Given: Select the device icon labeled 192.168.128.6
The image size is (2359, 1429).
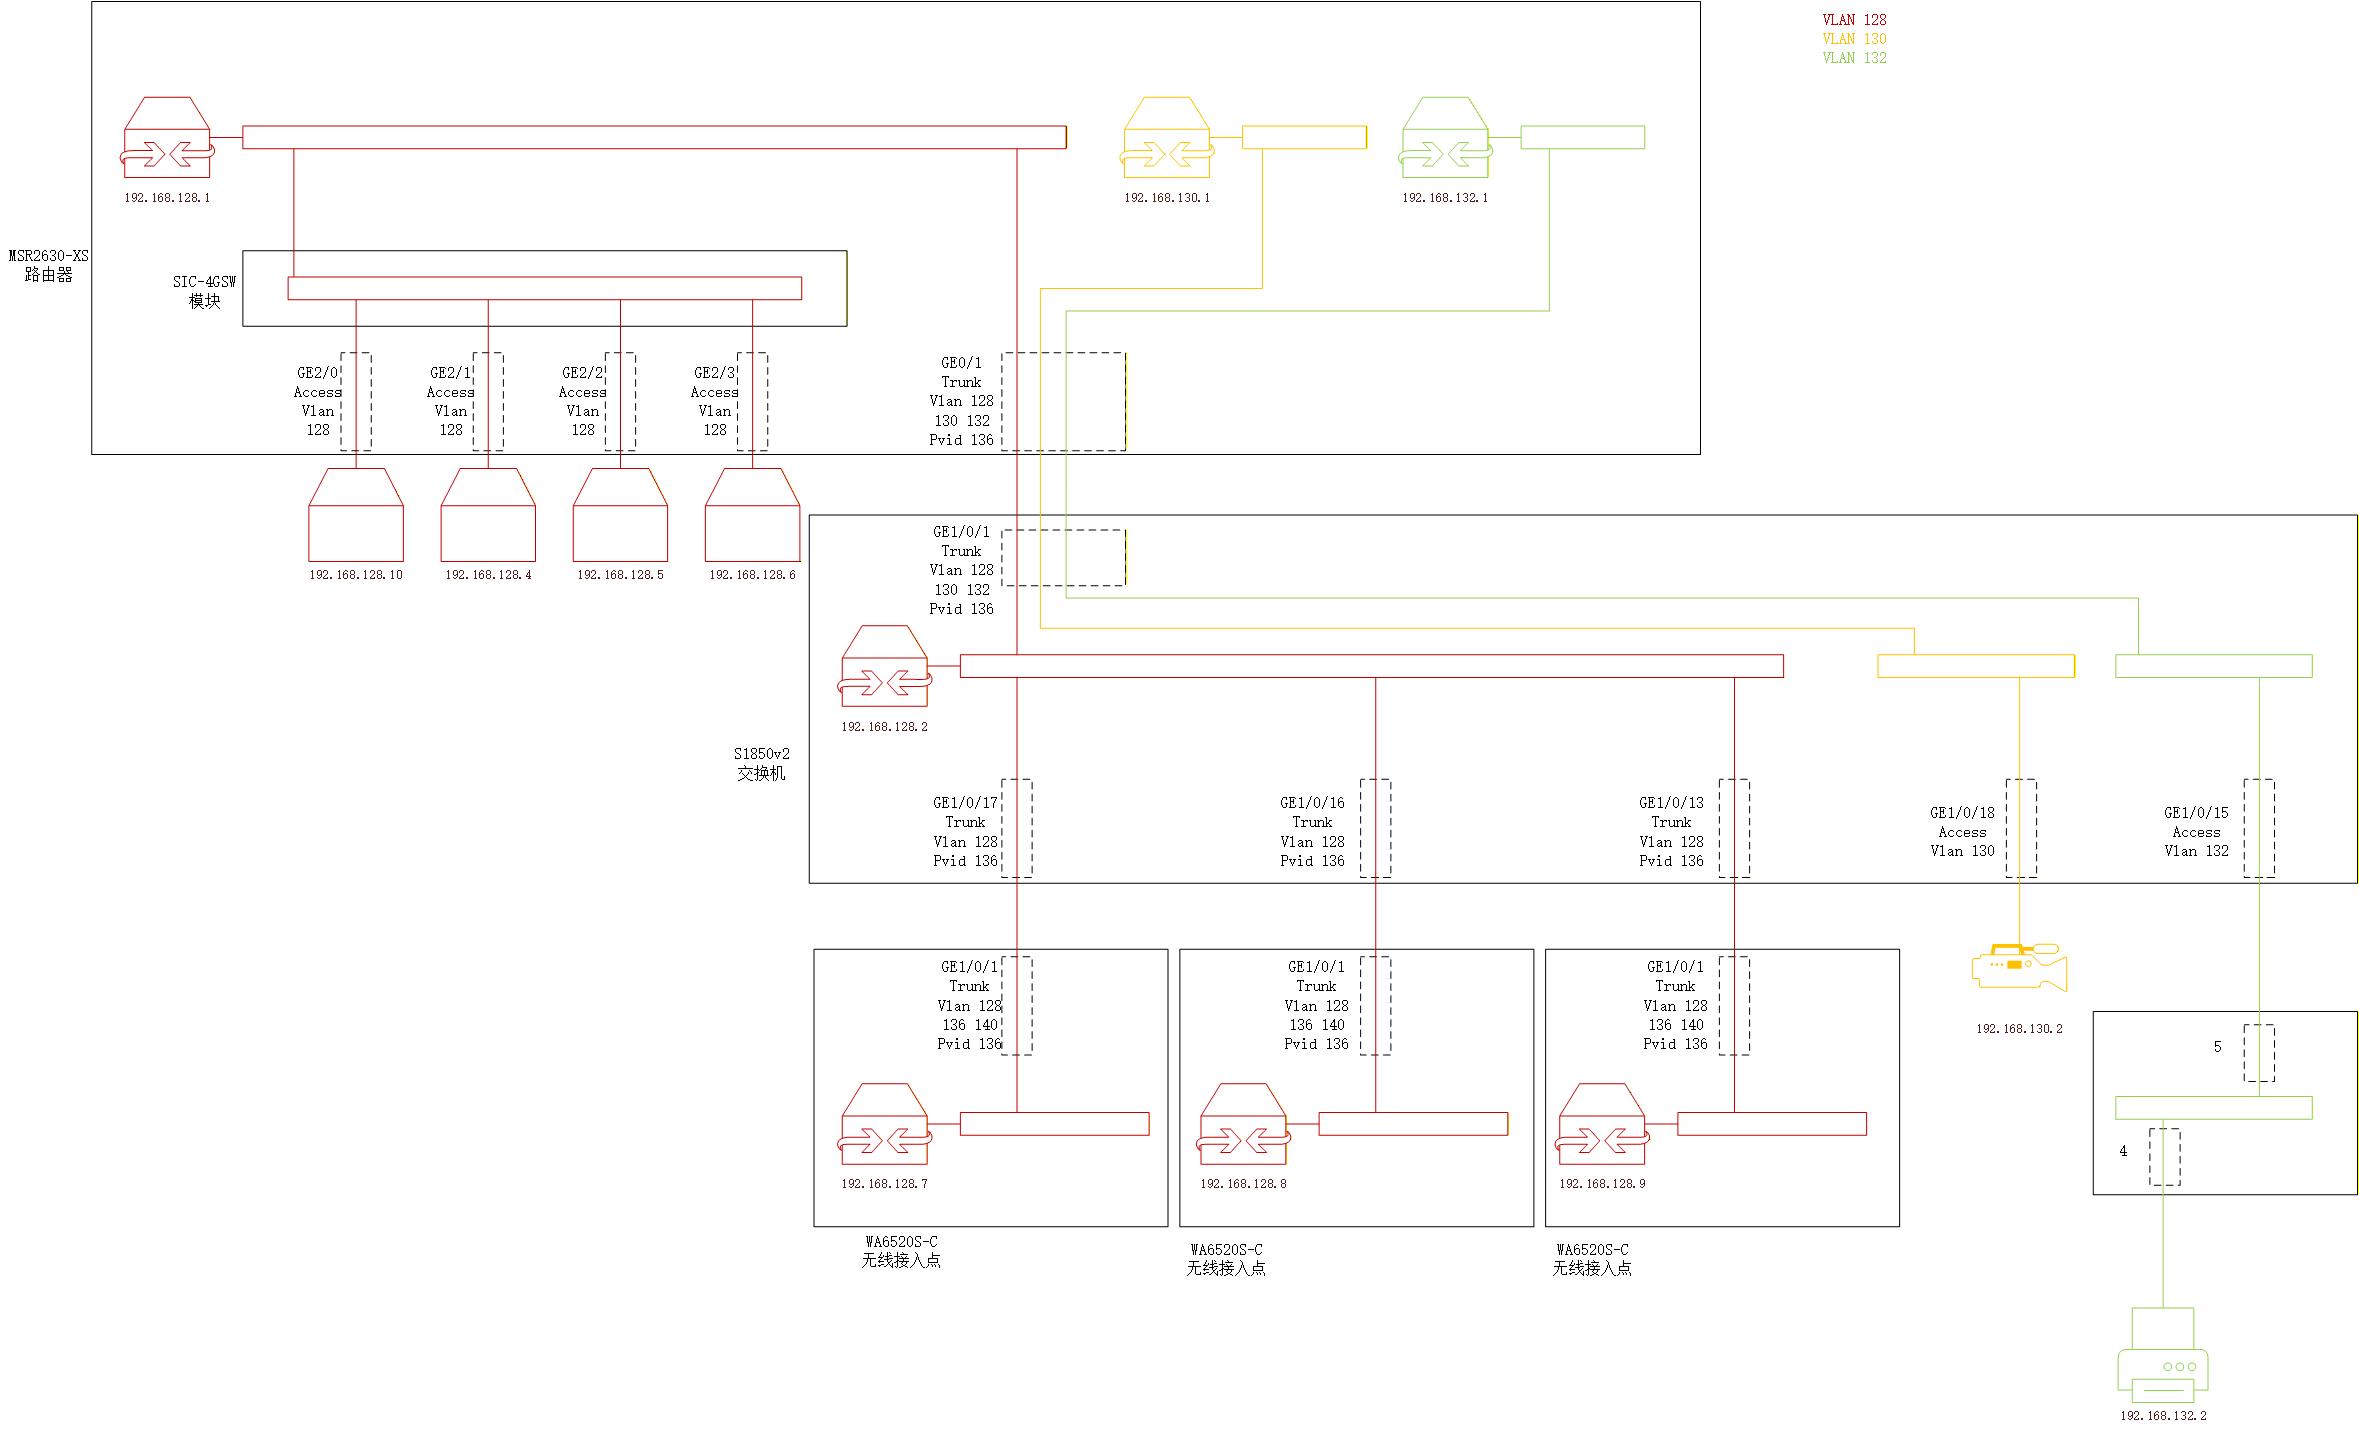Looking at the screenshot, I should click(x=752, y=516).
